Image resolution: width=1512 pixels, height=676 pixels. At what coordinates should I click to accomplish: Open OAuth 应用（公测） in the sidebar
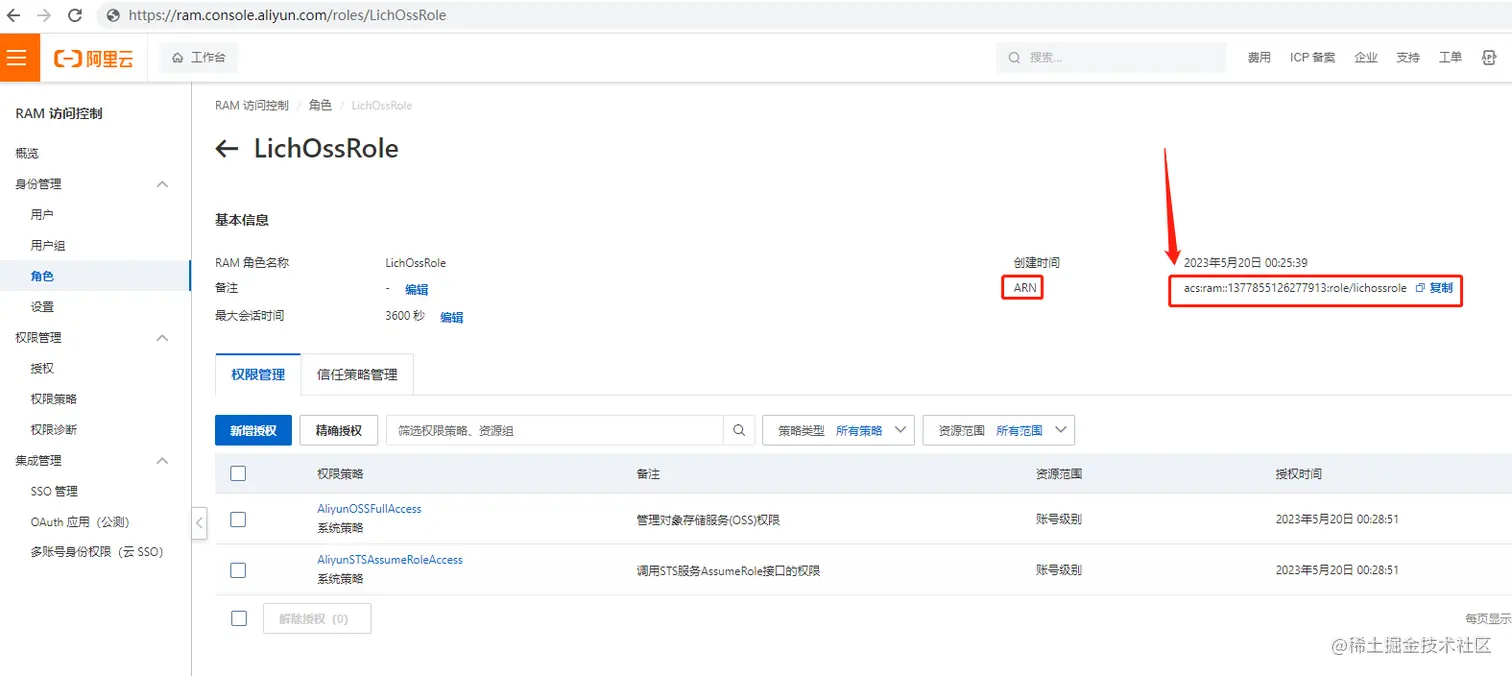tap(80, 522)
